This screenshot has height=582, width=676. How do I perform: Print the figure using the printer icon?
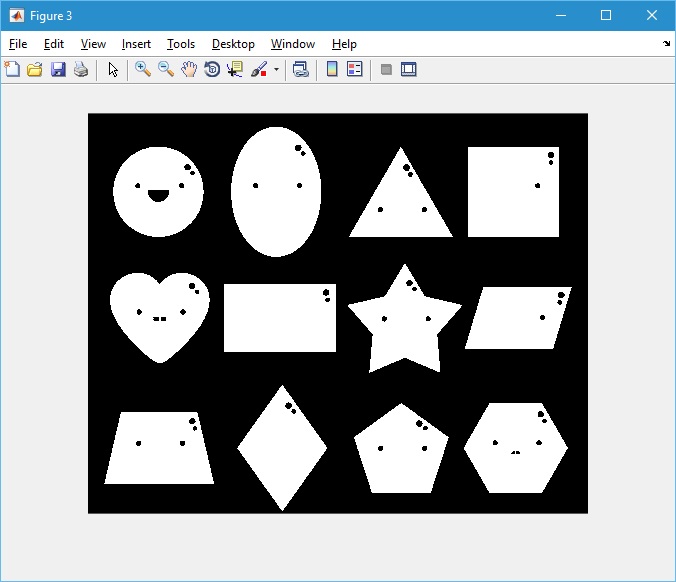[81, 69]
